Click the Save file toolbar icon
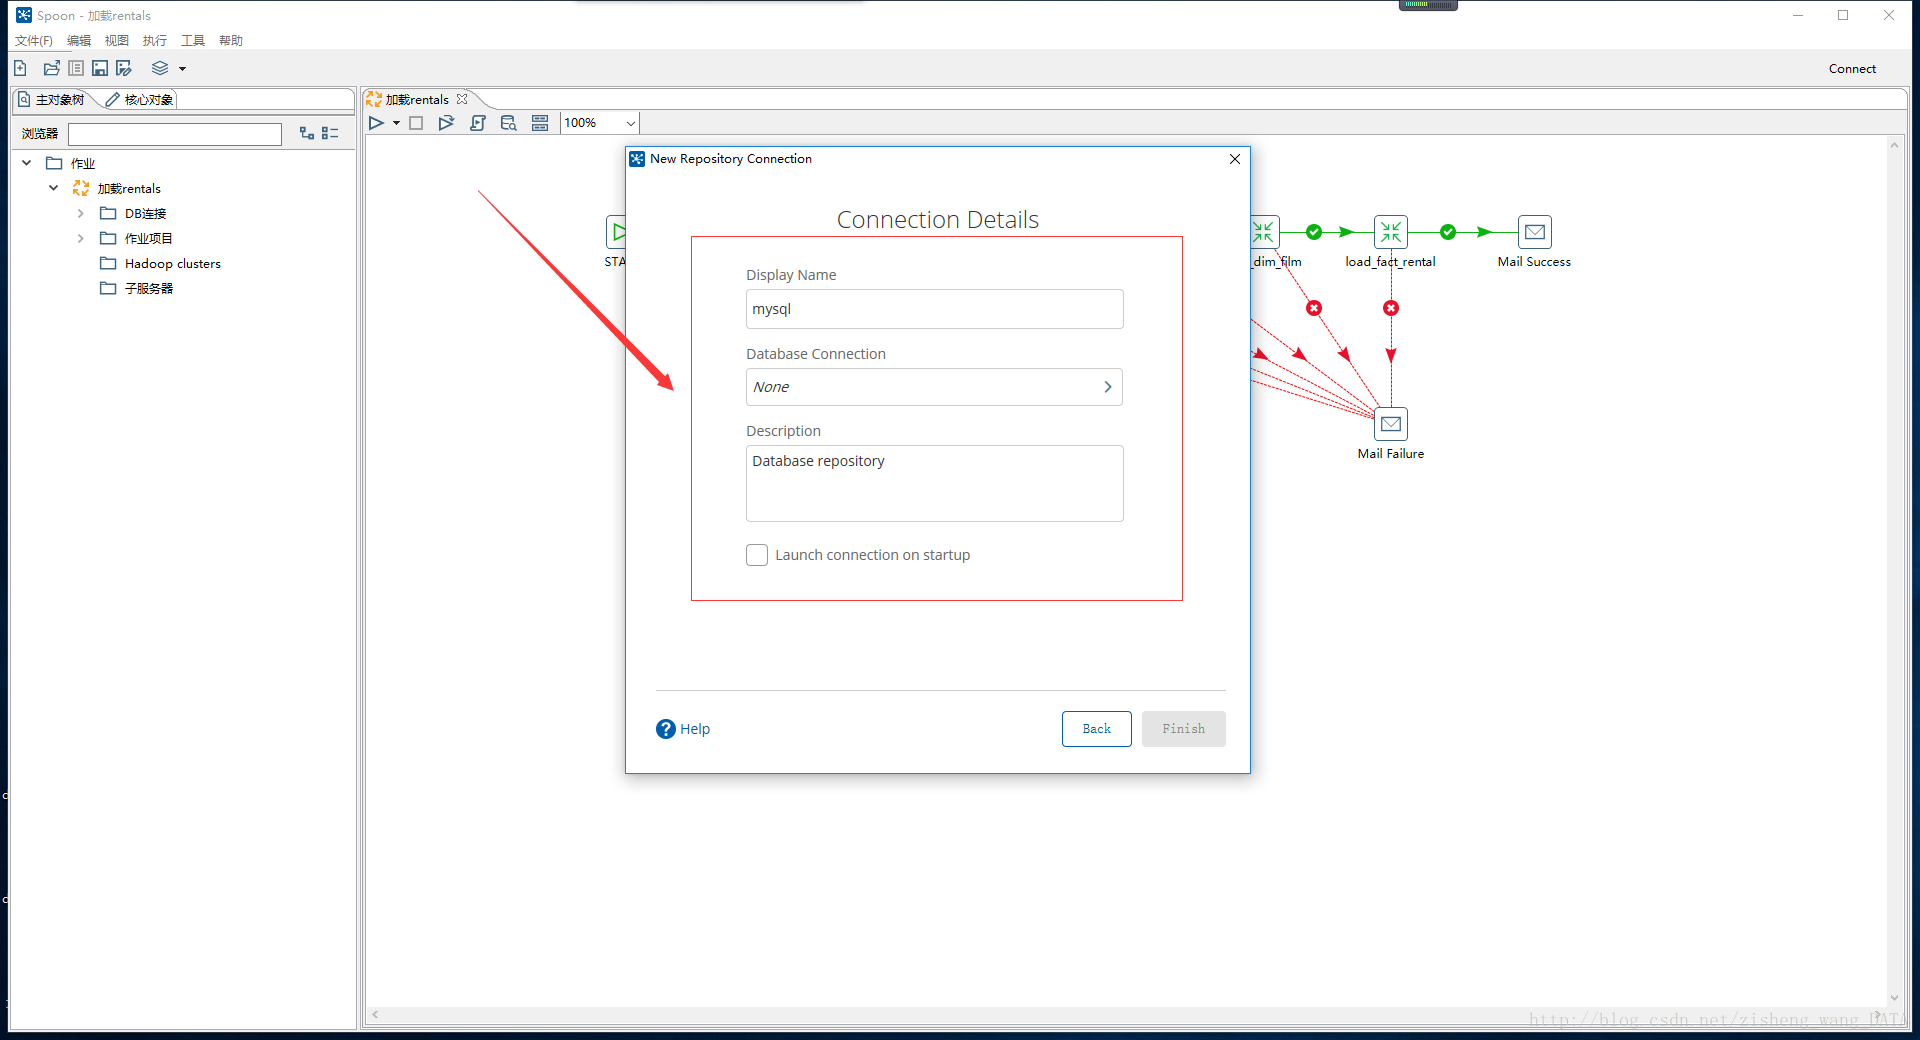Image resolution: width=1920 pixels, height=1040 pixels. (100, 68)
